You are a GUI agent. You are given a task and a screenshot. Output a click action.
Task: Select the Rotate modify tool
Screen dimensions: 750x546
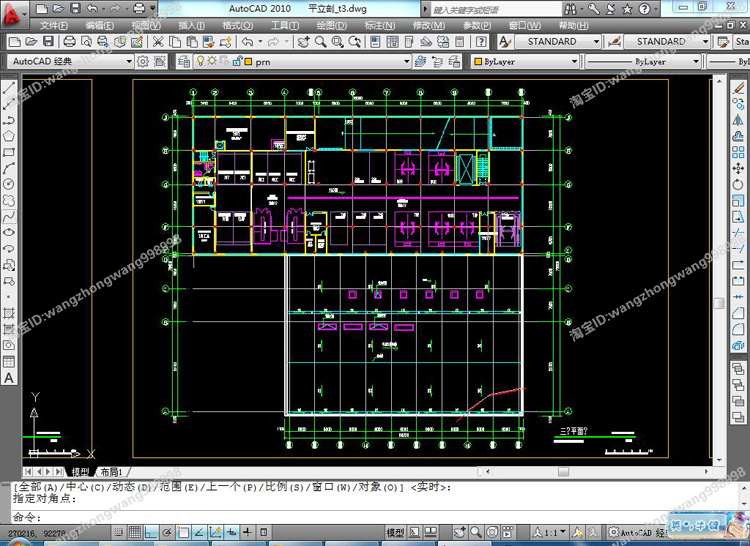pos(738,185)
